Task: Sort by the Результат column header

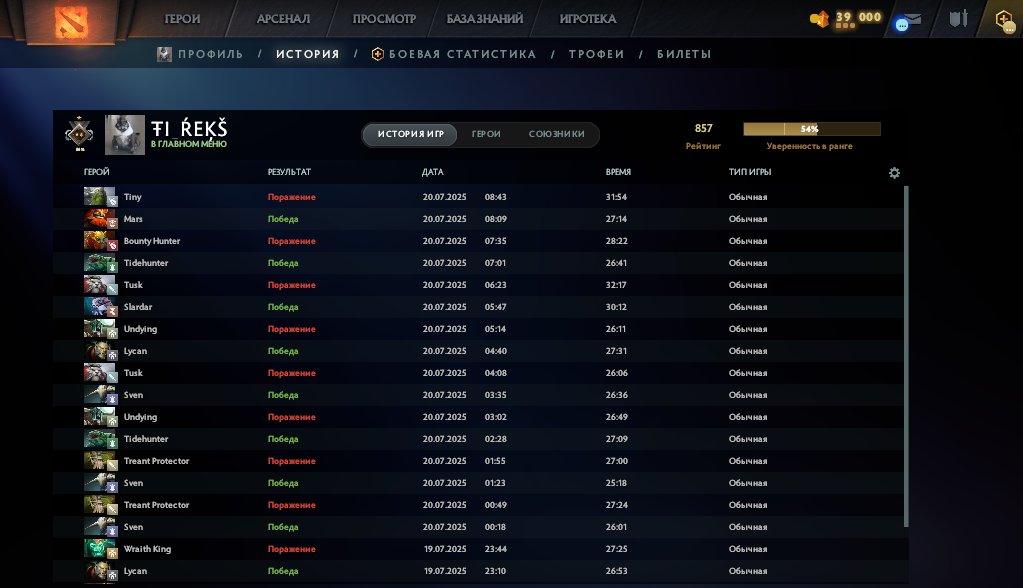Action: 289,172
